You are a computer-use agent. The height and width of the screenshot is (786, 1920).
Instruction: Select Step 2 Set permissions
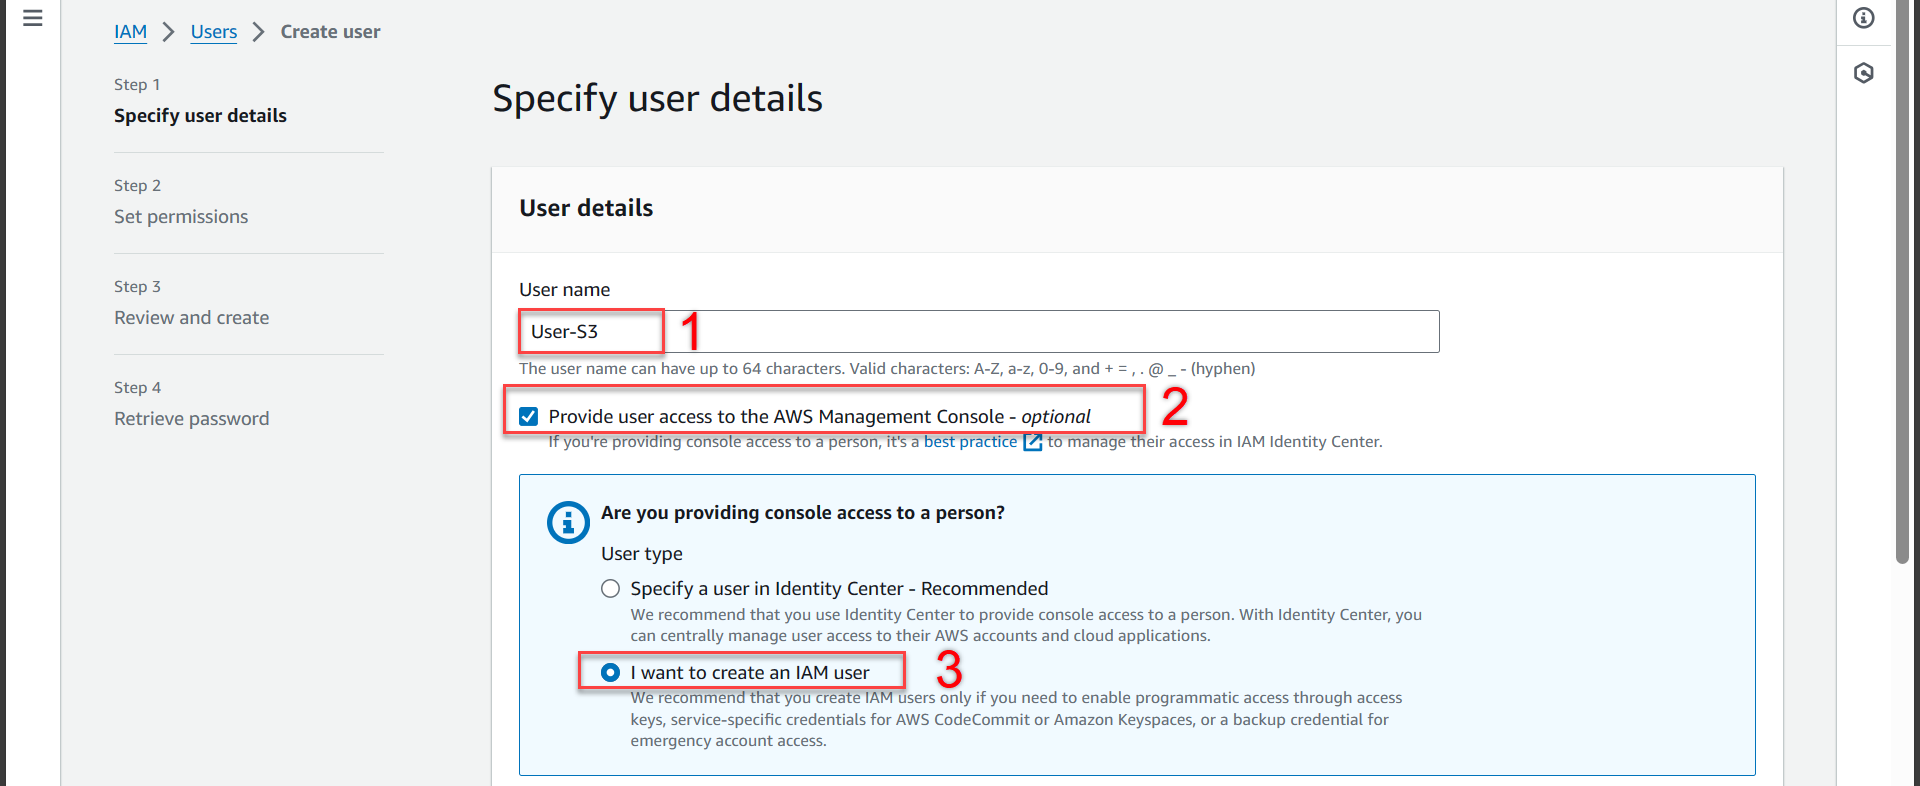(x=181, y=217)
